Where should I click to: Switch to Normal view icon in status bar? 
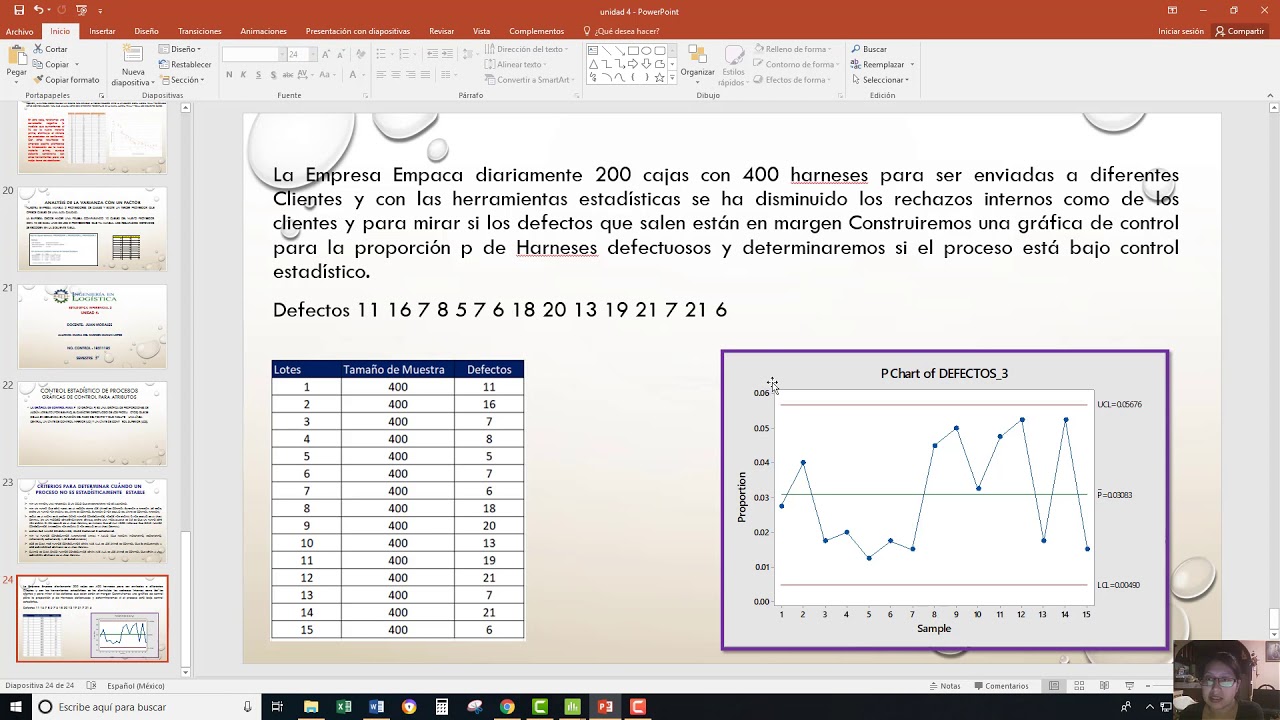[1054, 686]
